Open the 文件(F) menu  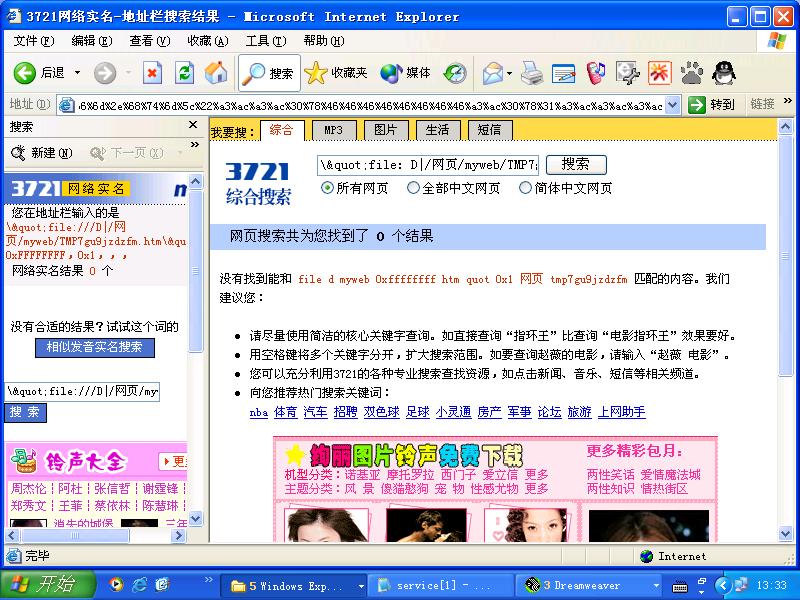(x=34, y=41)
